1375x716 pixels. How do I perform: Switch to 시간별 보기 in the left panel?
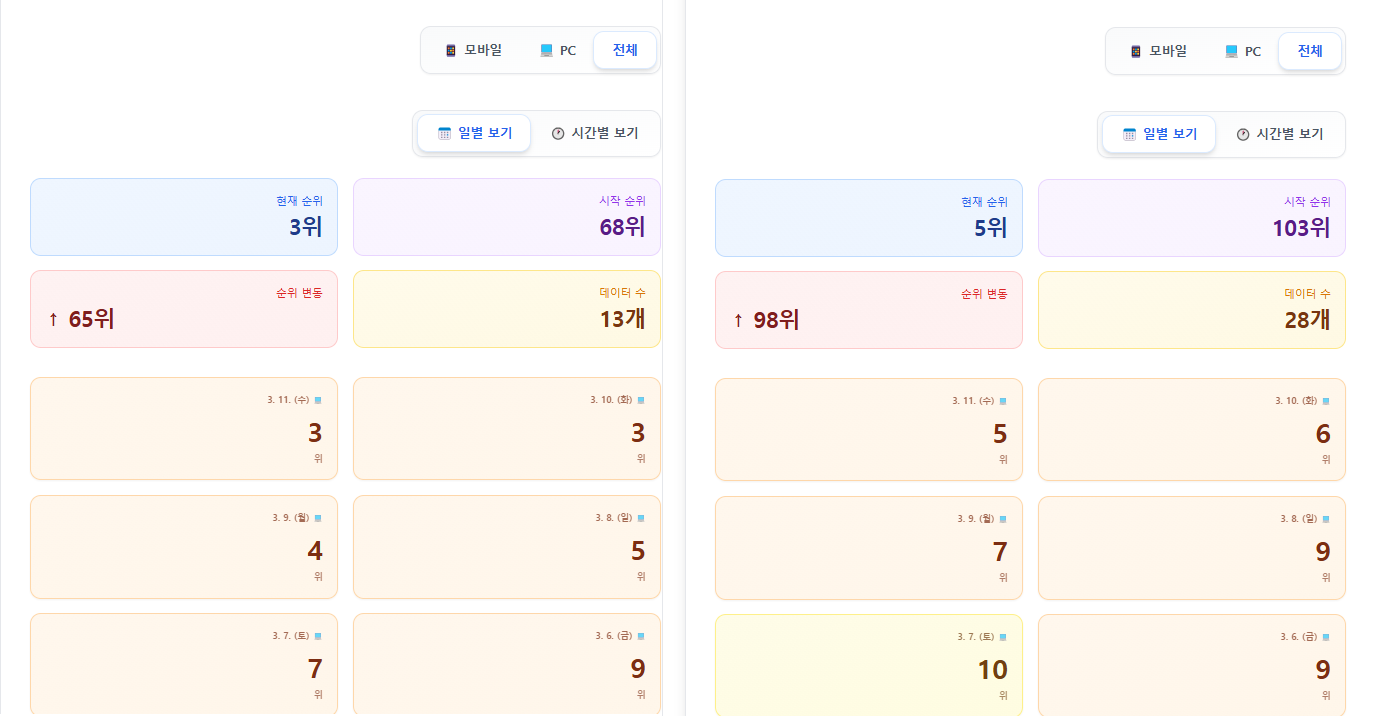[x=595, y=133]
